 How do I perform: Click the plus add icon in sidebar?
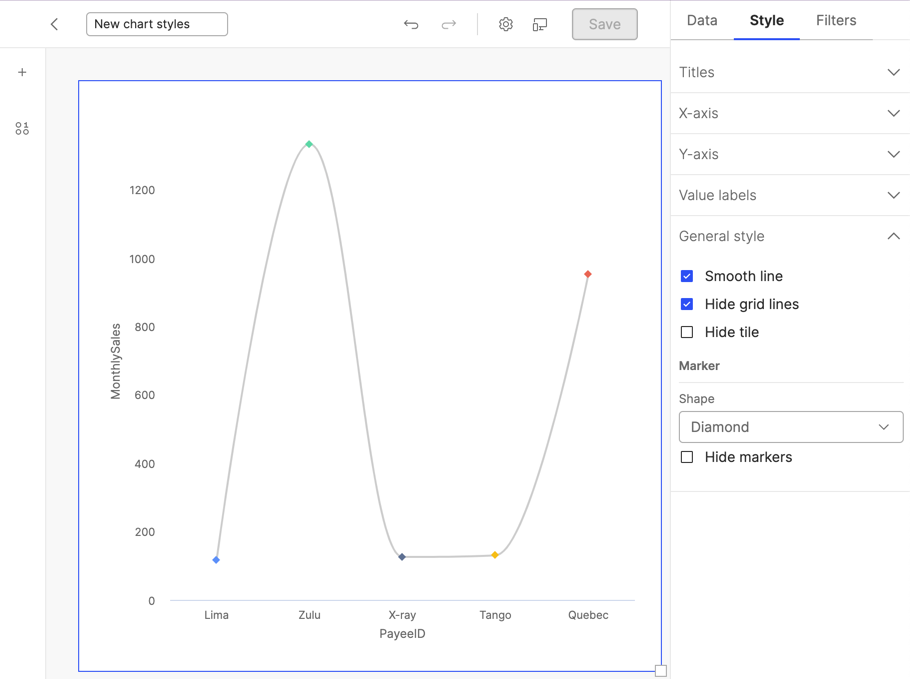click(22, 72)
